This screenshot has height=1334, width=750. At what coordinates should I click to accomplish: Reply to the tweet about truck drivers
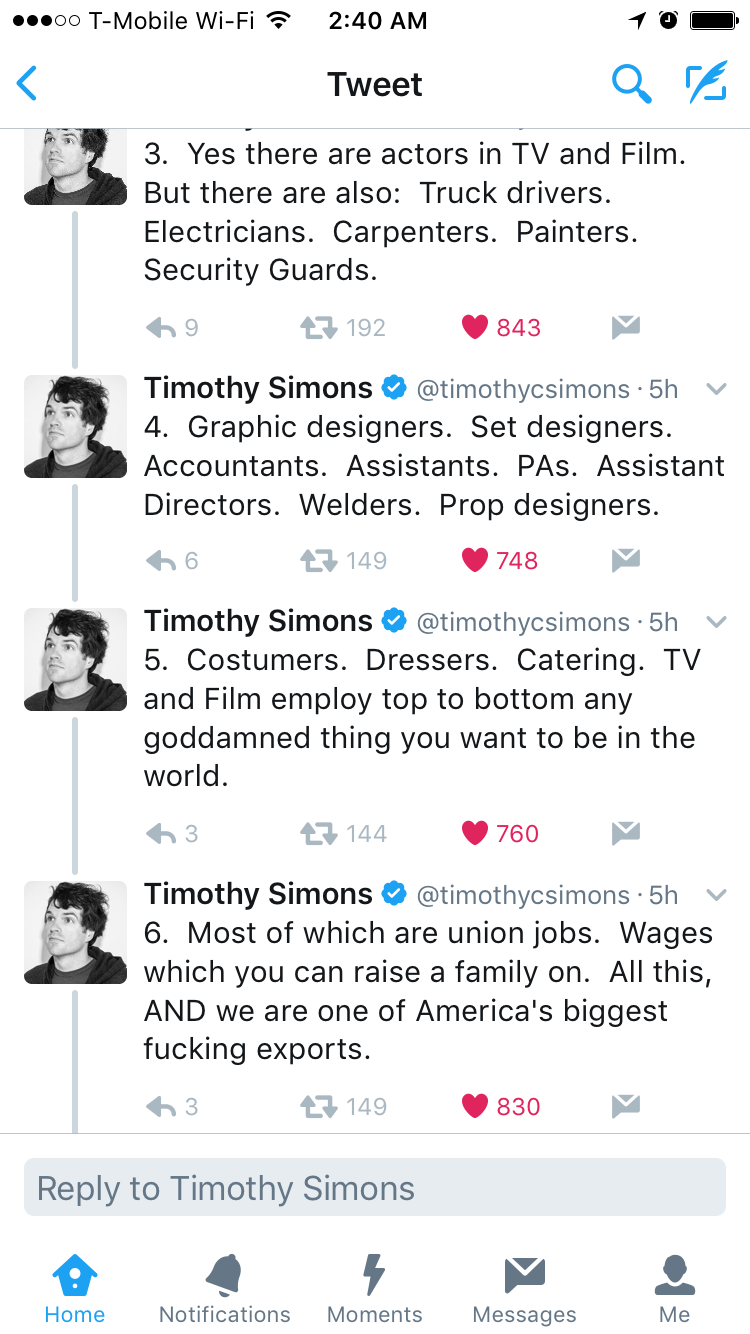tap(161, 327)
